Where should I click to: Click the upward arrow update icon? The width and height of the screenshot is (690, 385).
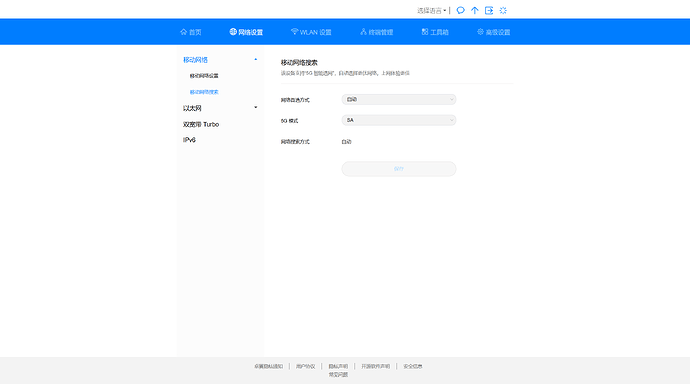tap(474, 10)
